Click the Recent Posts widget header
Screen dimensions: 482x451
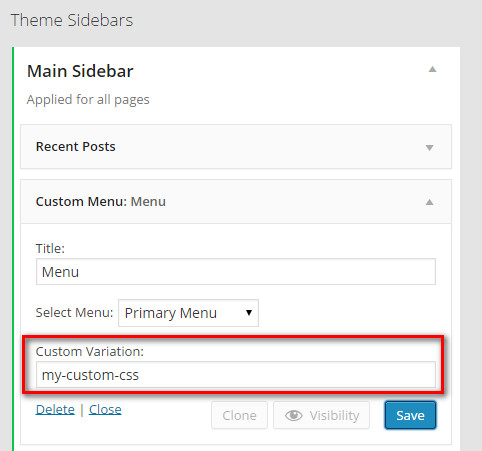[236, 147]
